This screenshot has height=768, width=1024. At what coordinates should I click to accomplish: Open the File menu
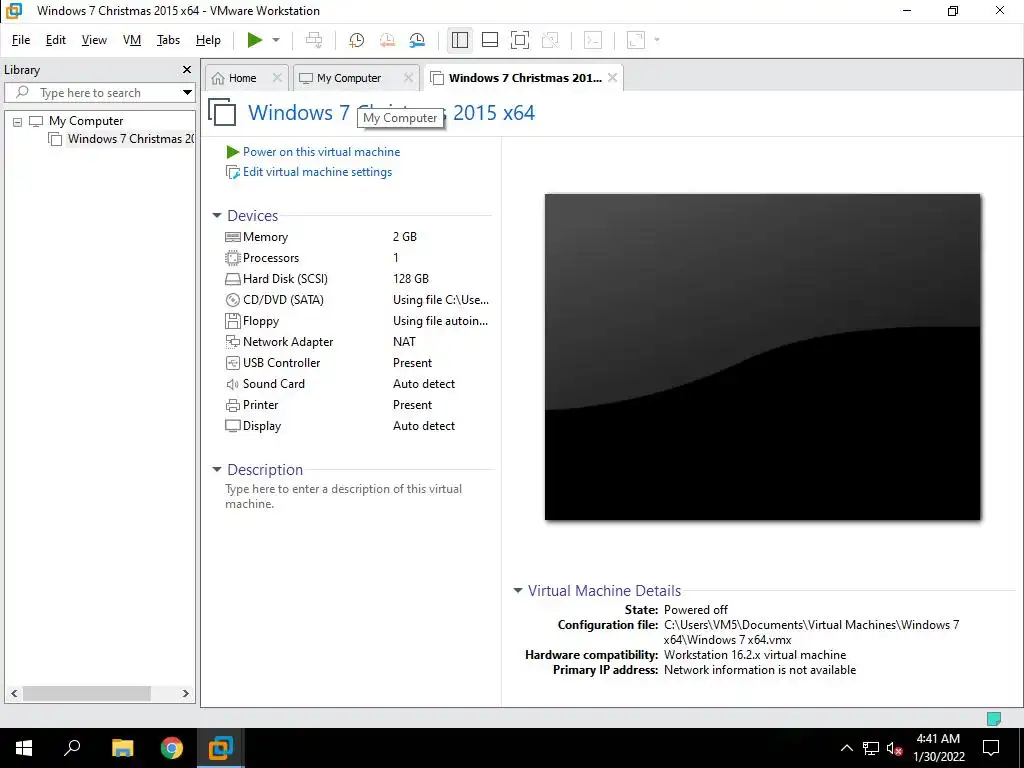pos(21,40)
